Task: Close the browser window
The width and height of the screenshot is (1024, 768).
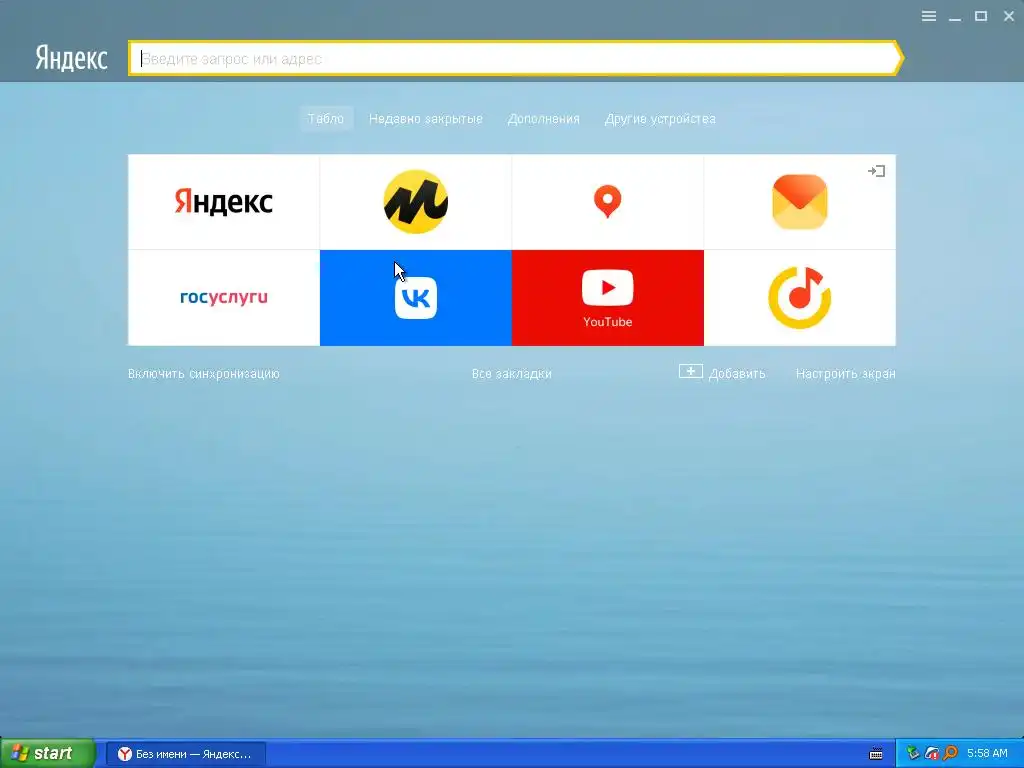Action: [x=1008, y=16]
